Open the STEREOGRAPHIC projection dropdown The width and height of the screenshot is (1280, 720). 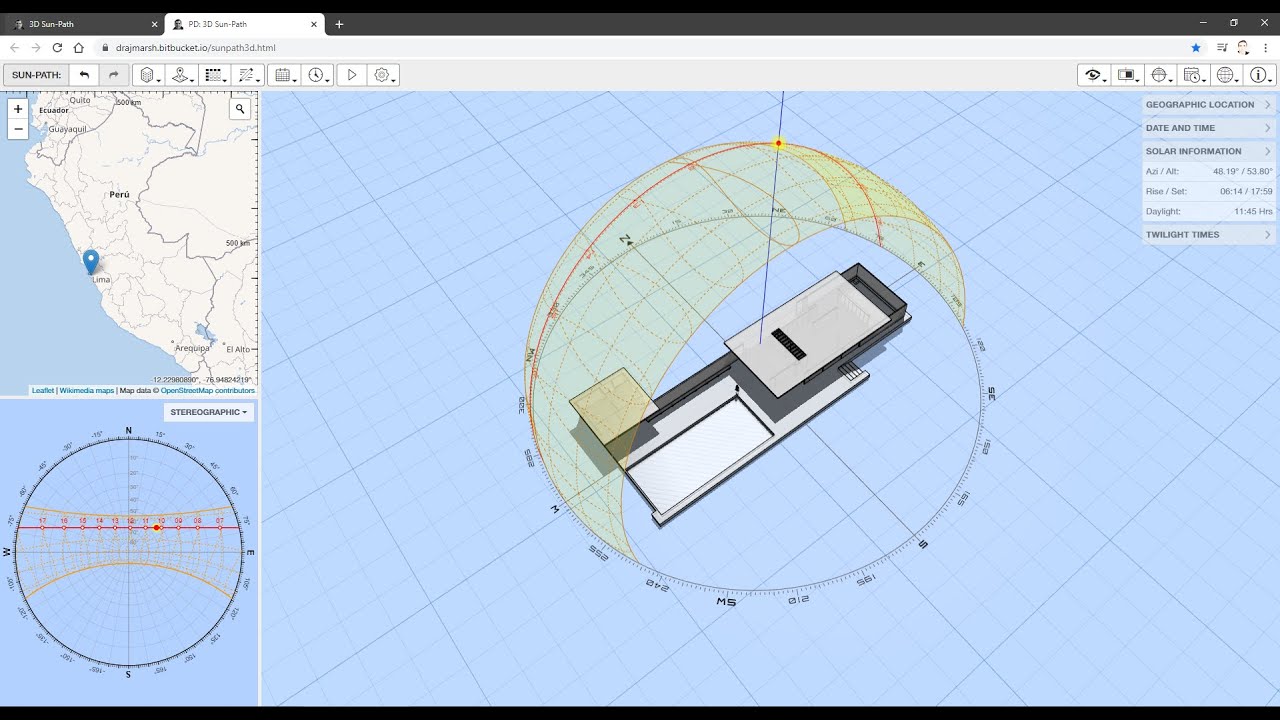(x=207, y=411)
